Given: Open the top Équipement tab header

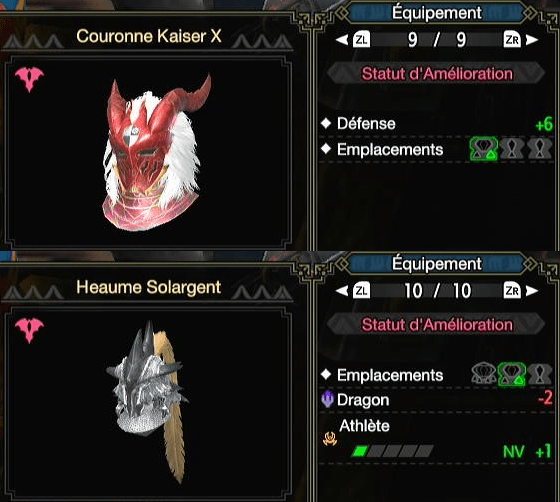Looking at the screenshot, I should pos(436,13).
